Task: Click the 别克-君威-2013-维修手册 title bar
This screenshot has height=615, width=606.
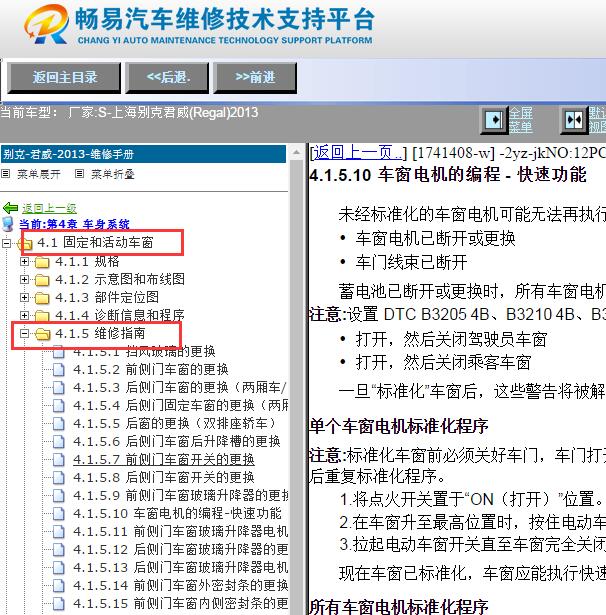Action: (143, 154)
